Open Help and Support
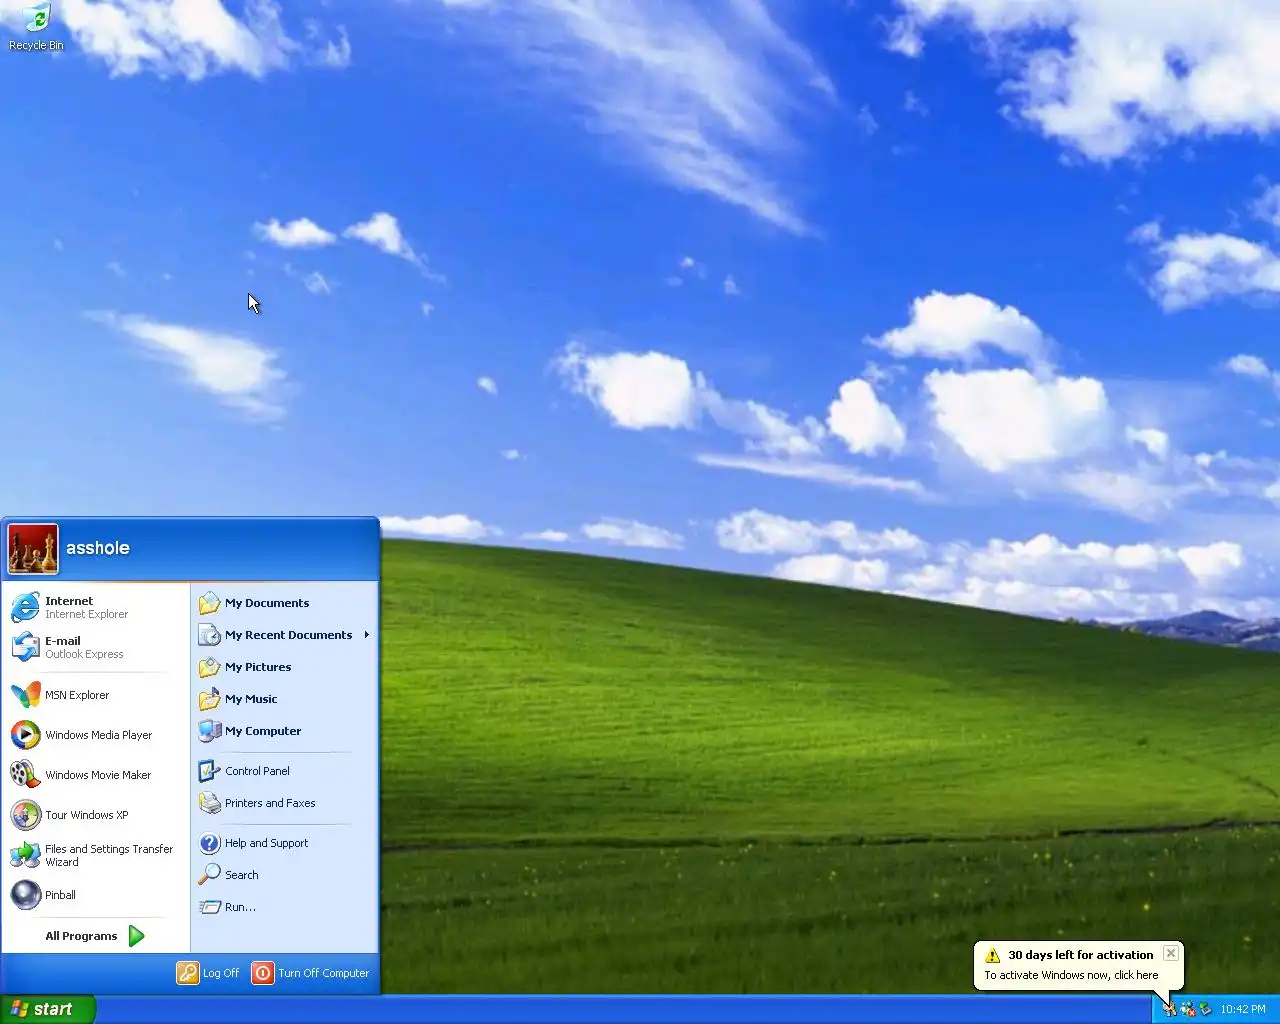Screen dimensions: 1280x1024 coord(284,843)
